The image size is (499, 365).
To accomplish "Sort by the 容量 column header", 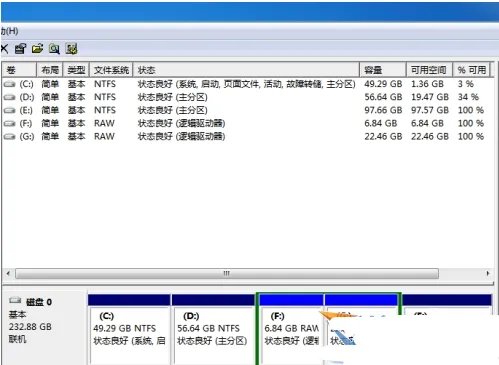I will tap(383, 70).
